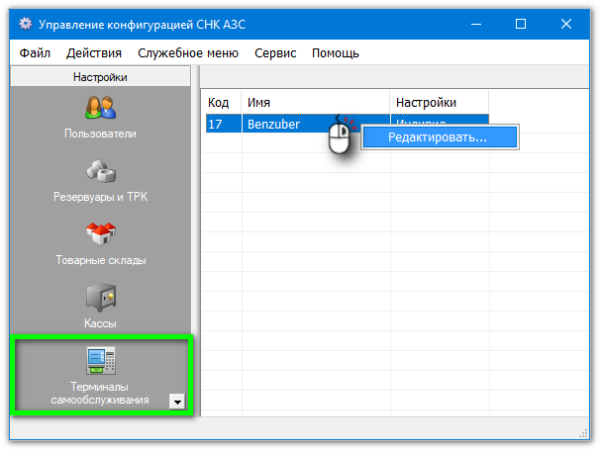Screen dimensions: 600x450
Task: Open the Файл menu
Action: click(x=35, y=53)
